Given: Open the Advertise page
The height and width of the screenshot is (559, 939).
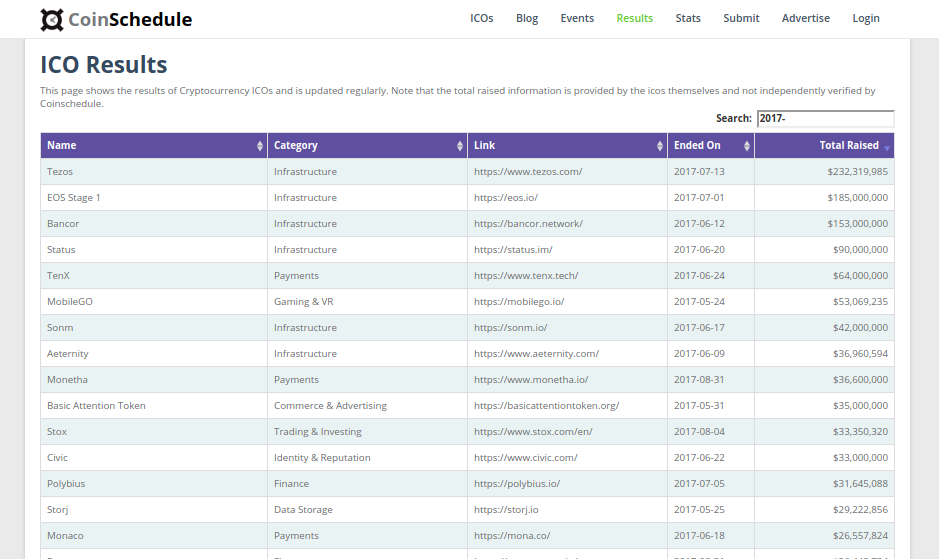Looking at the screenshot, I should tap(806, 19).
